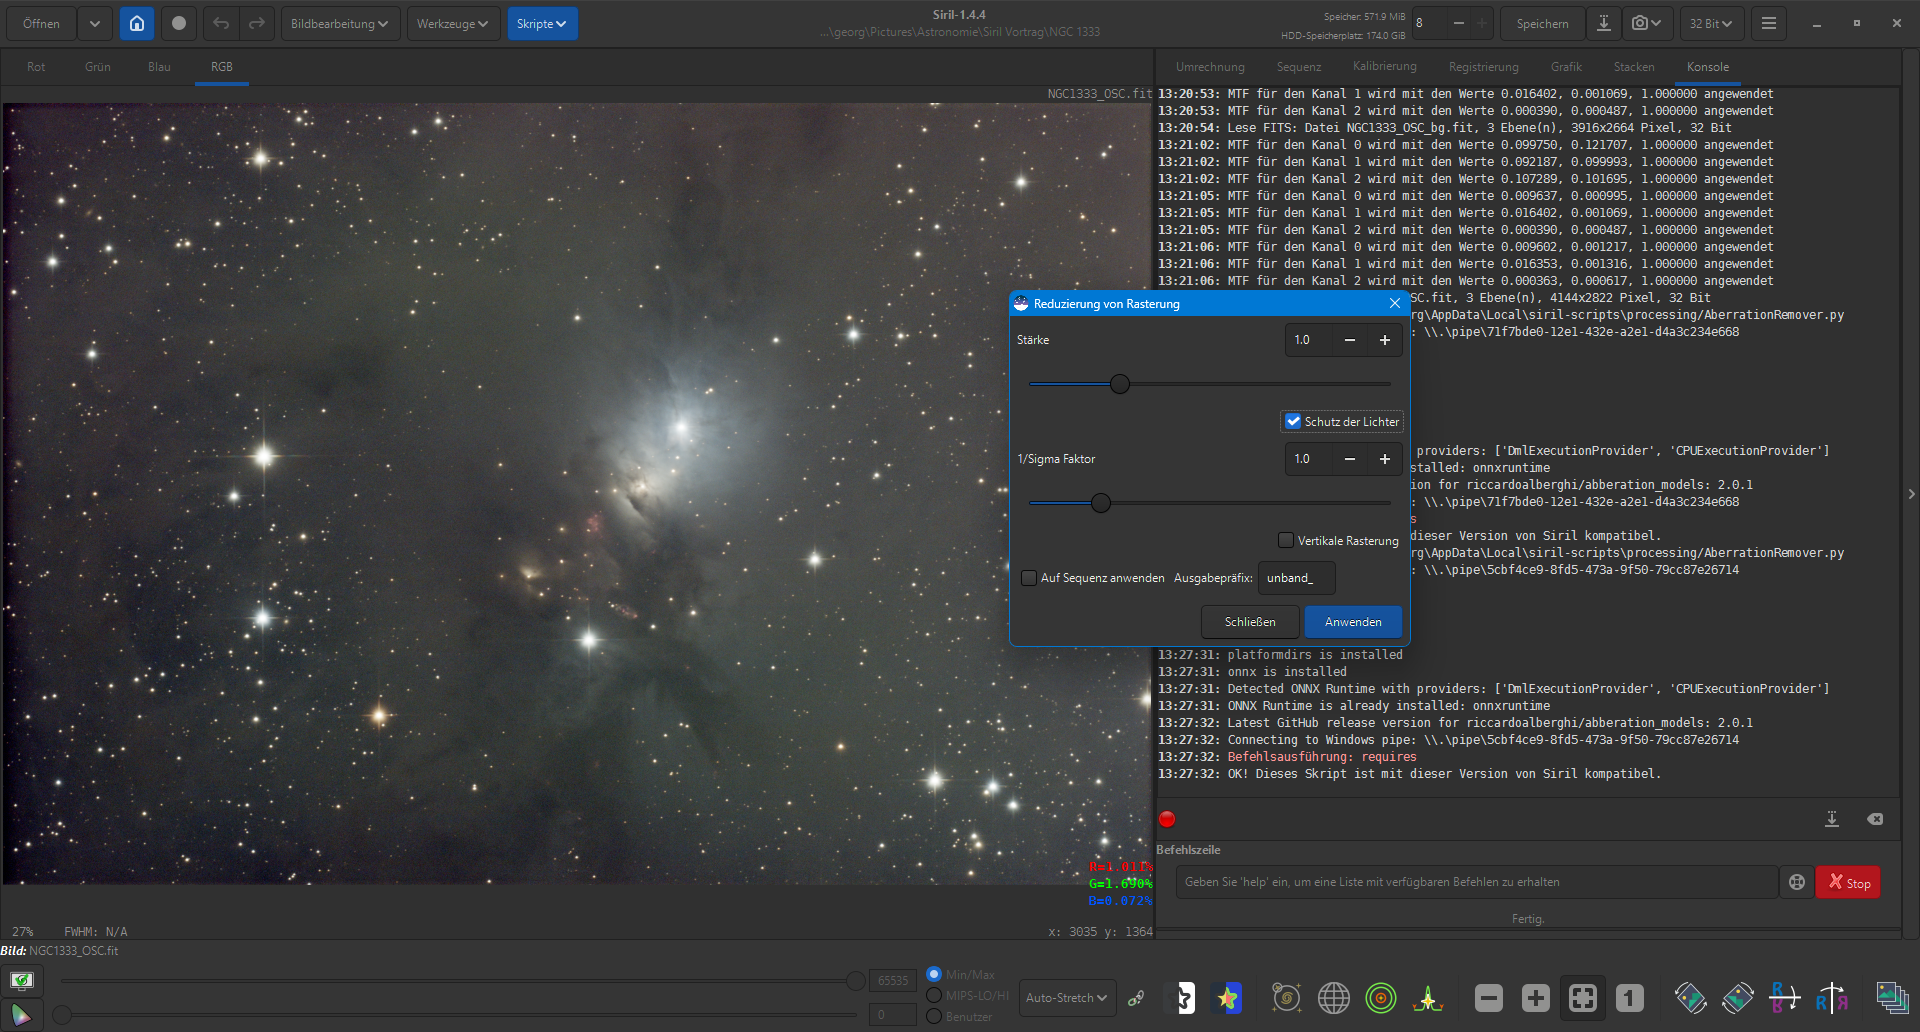Click the galaxy annotation icon
1920x1032 pixels.
1286,998
